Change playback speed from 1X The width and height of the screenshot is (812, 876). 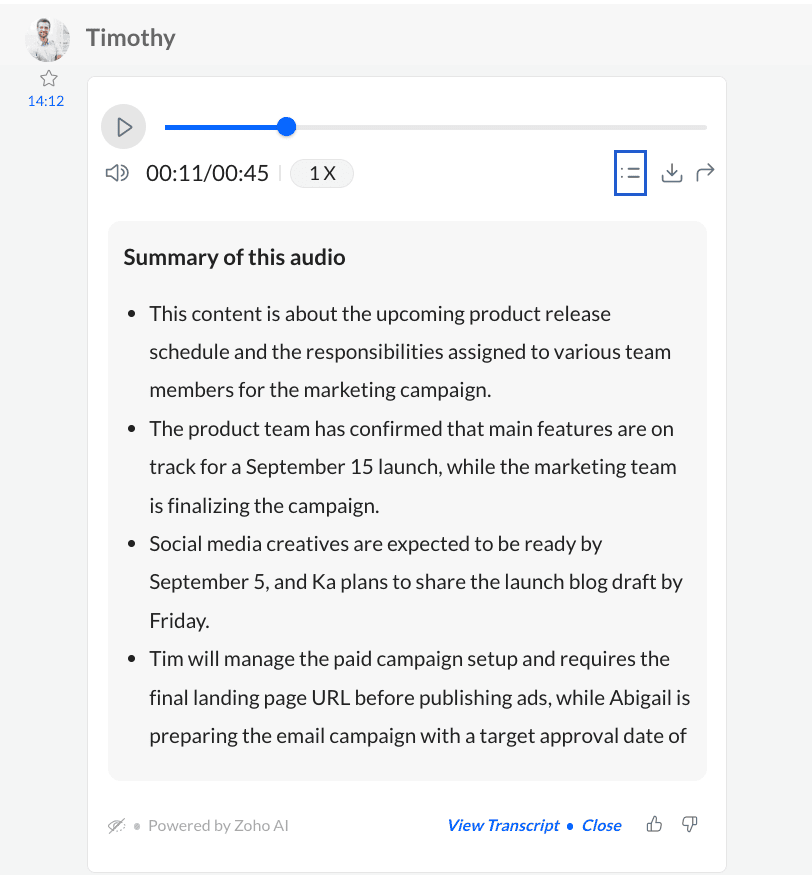click(x=322, y=173)
